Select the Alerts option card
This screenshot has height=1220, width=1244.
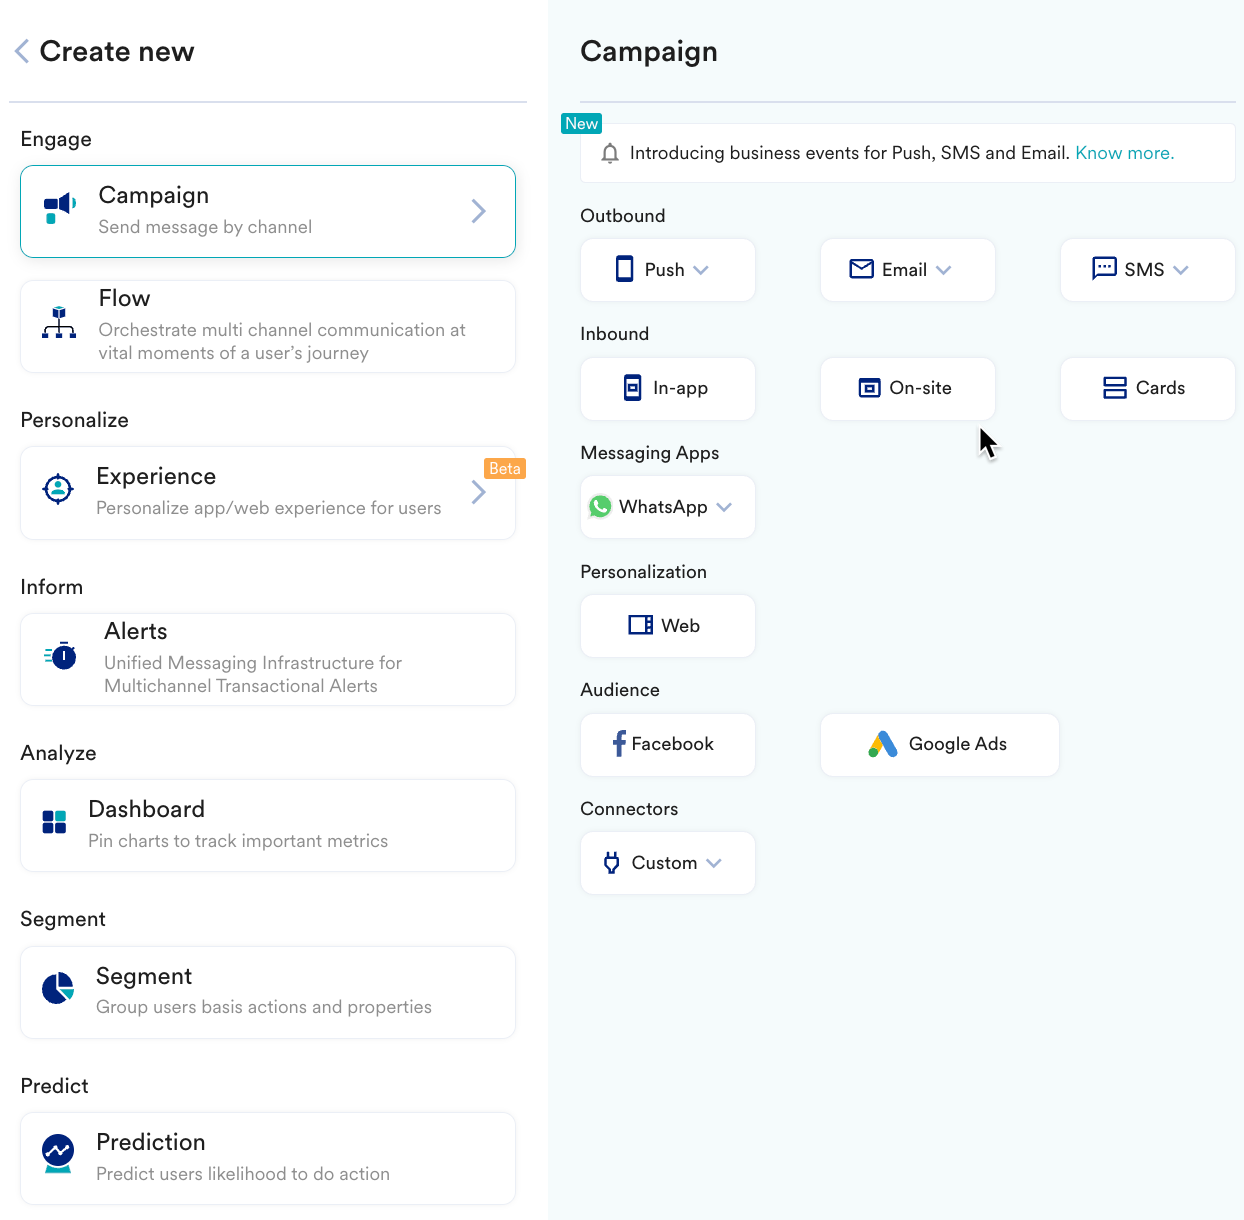pyautogui.click(x=268, y=659)
